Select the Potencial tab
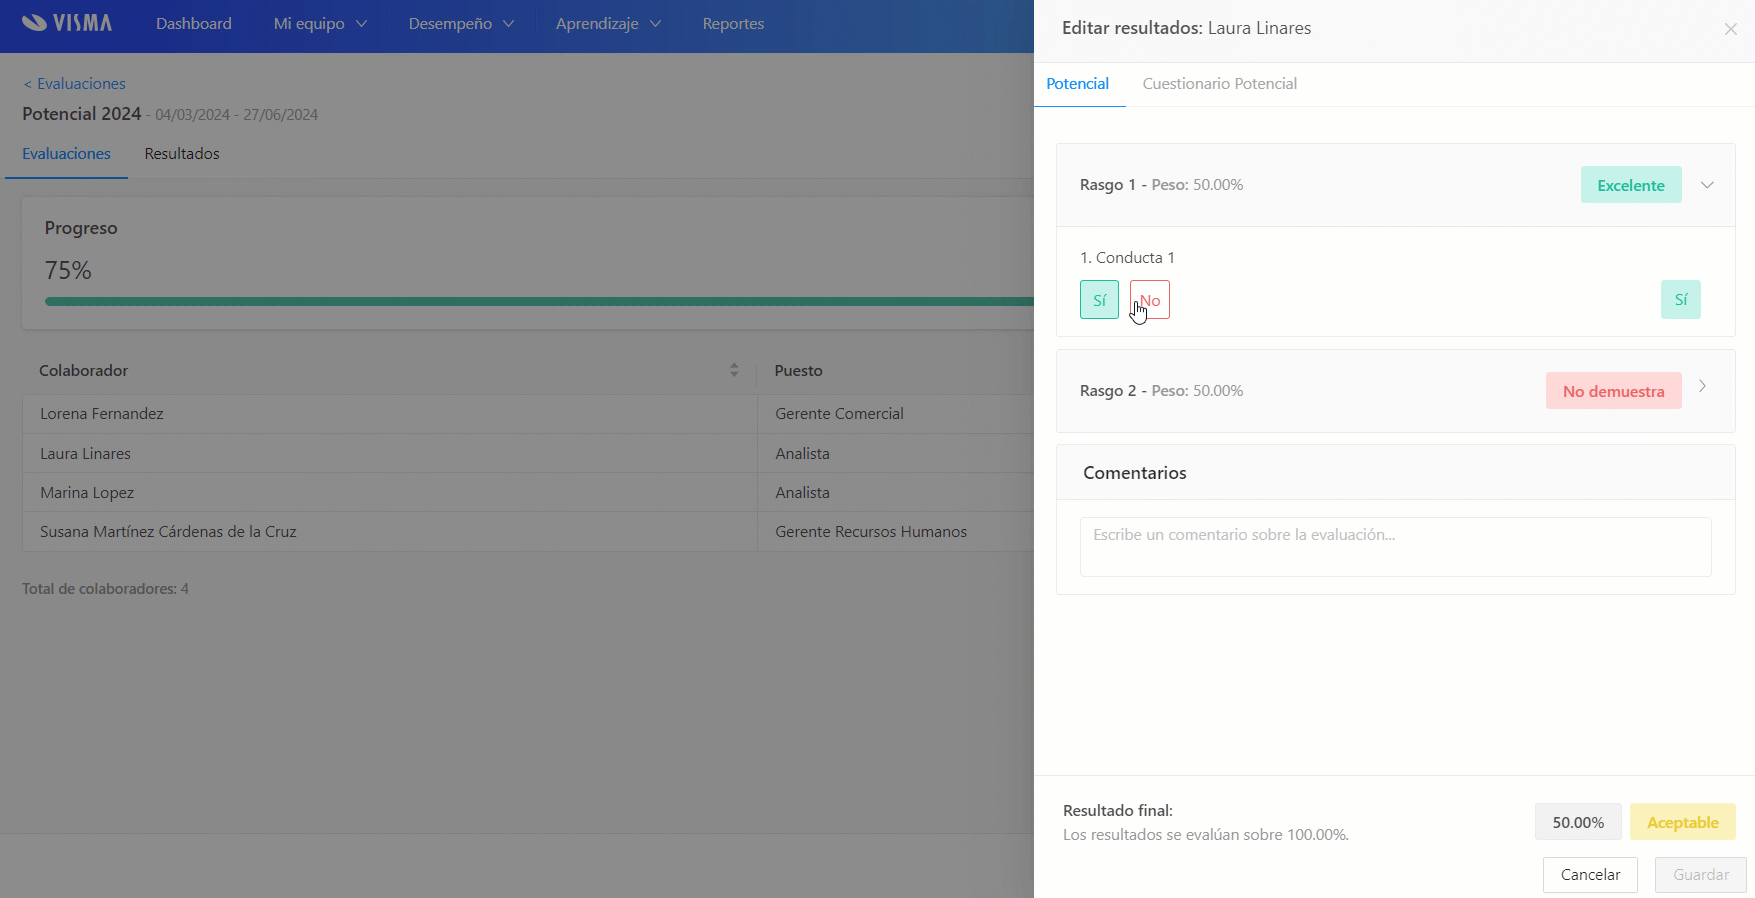The image size is (1755, 898). tap(1077, 84)
